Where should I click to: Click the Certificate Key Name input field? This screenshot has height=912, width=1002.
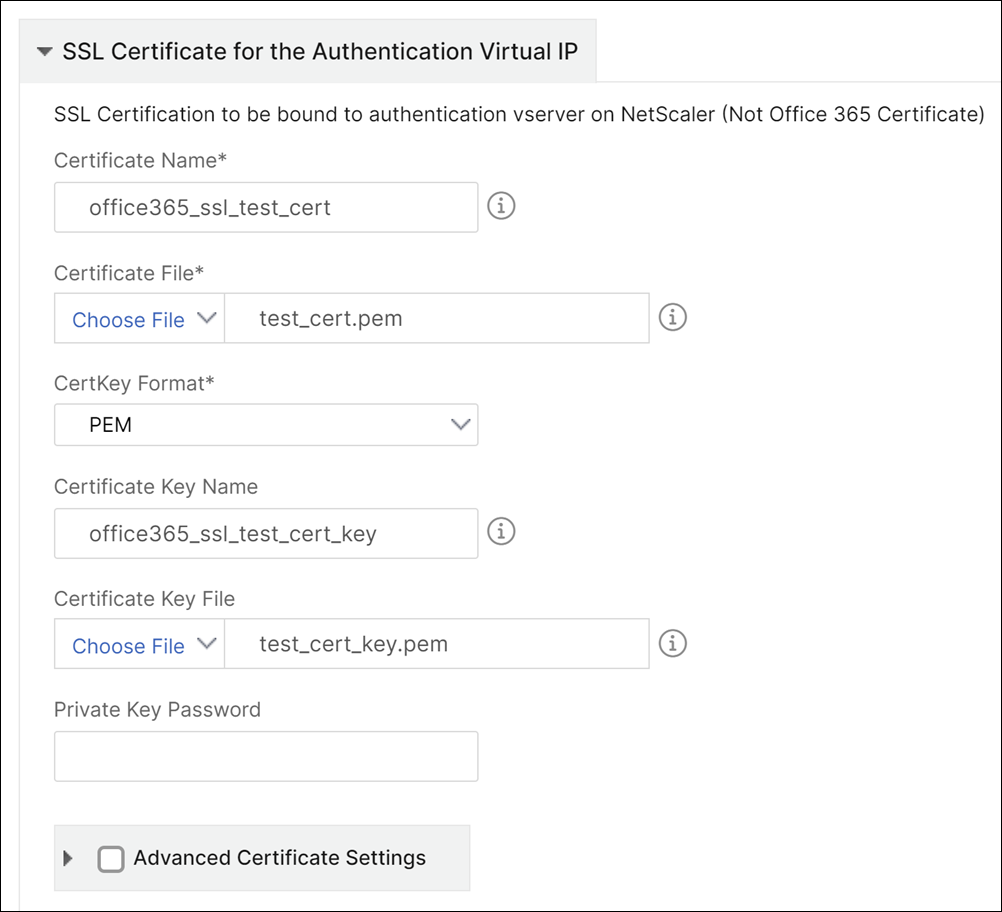[x=266, y=533]
